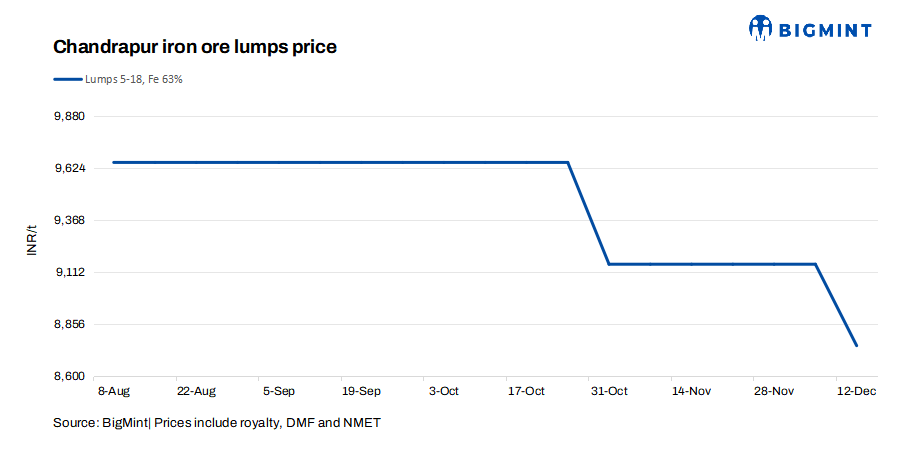
Task: Click the line's final lowest data point
Action: [x=857, y=346]
